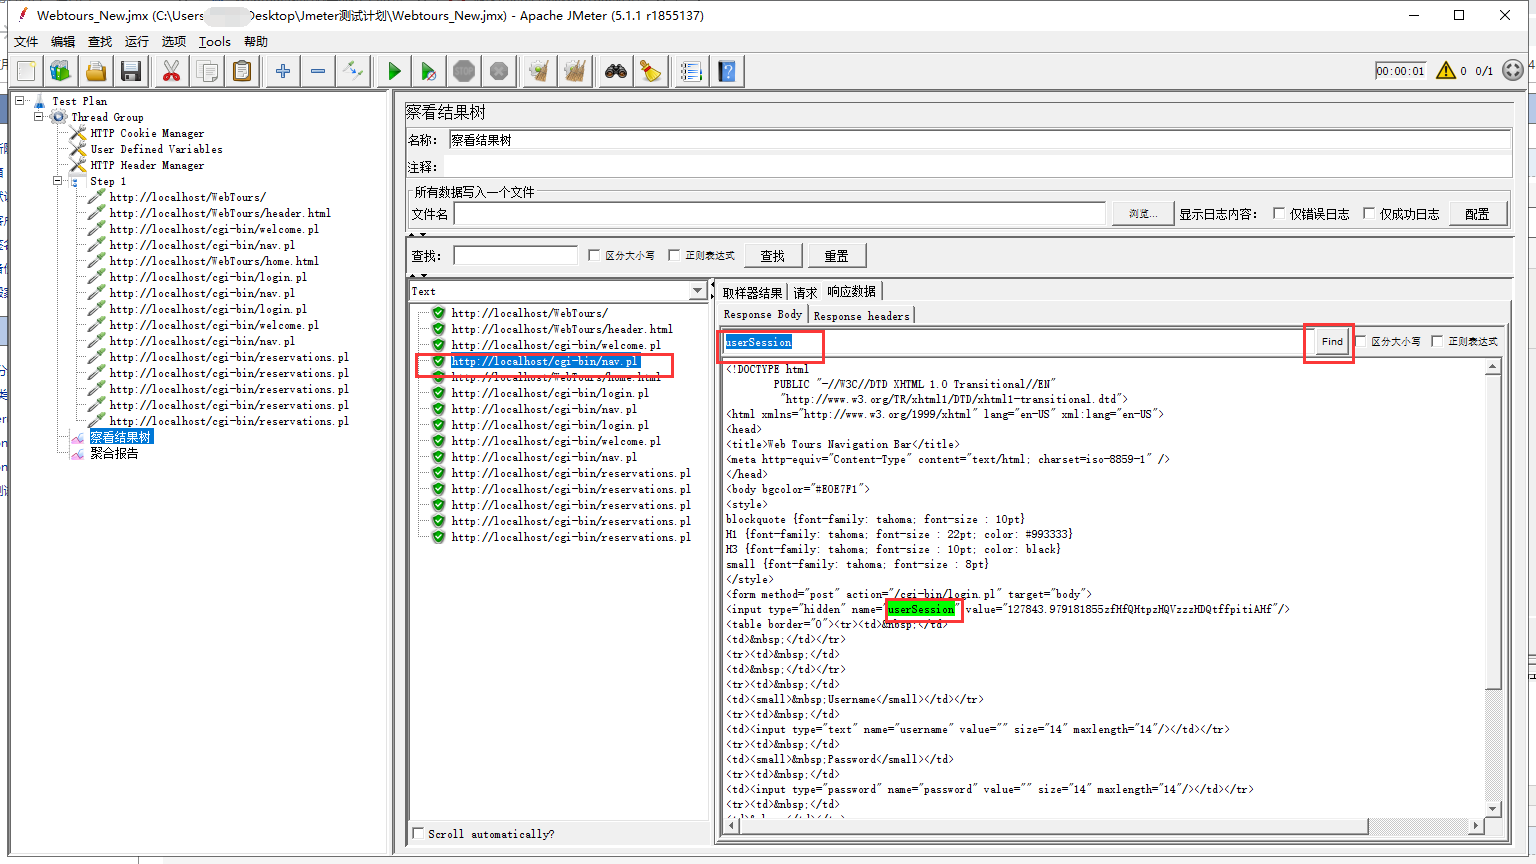
Task: Toggle the 仅错误日志 checkbox
Action: [x=1279, y=214]
